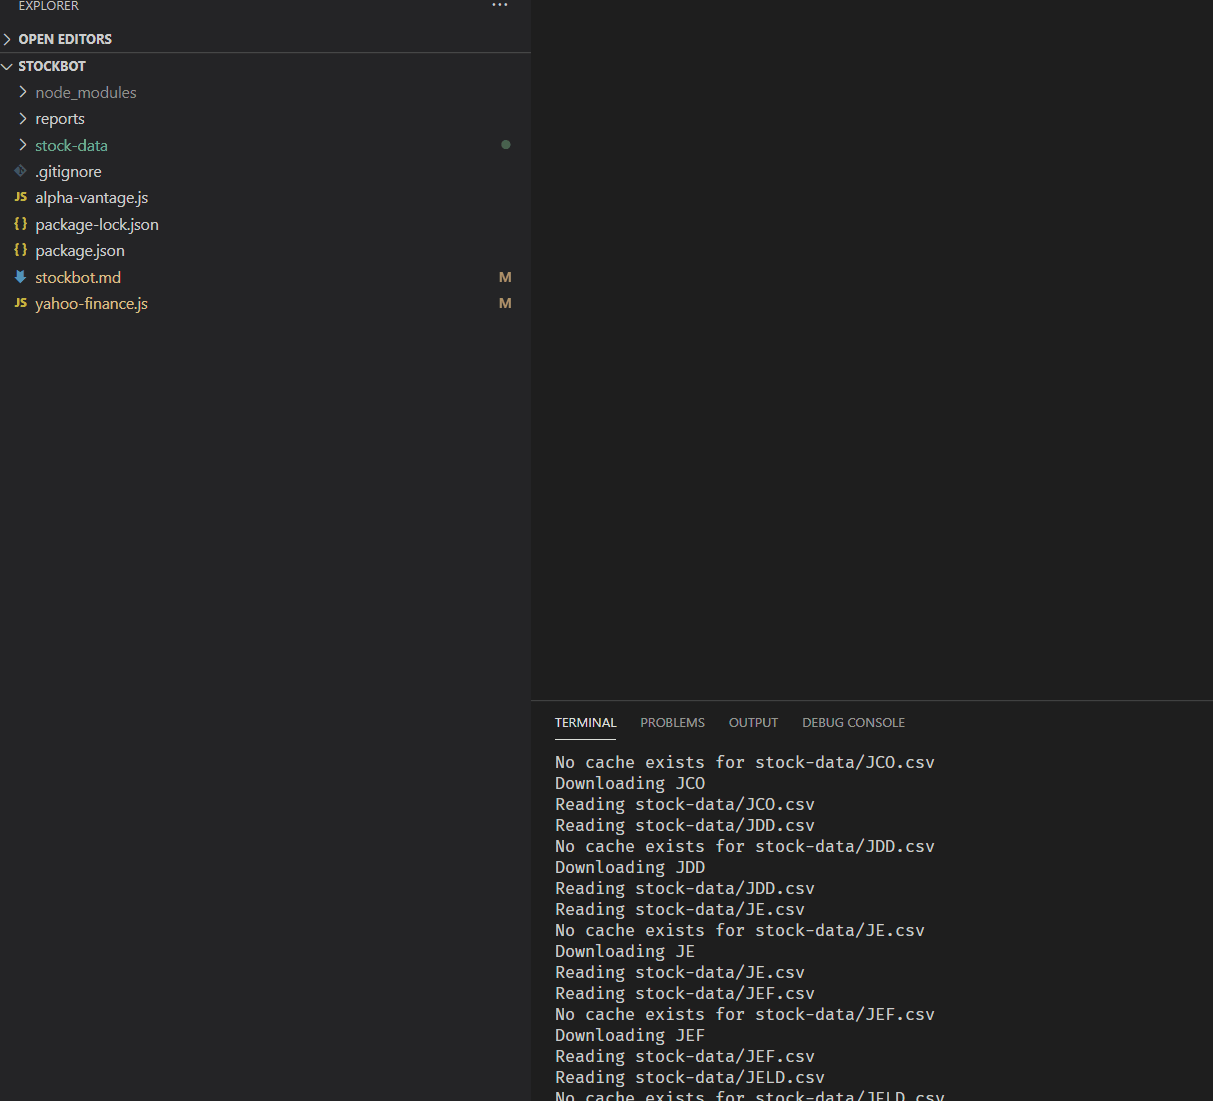1213x1101 pixels.
Task: Open stockbot.md file
Action: [x=265, y=277]
